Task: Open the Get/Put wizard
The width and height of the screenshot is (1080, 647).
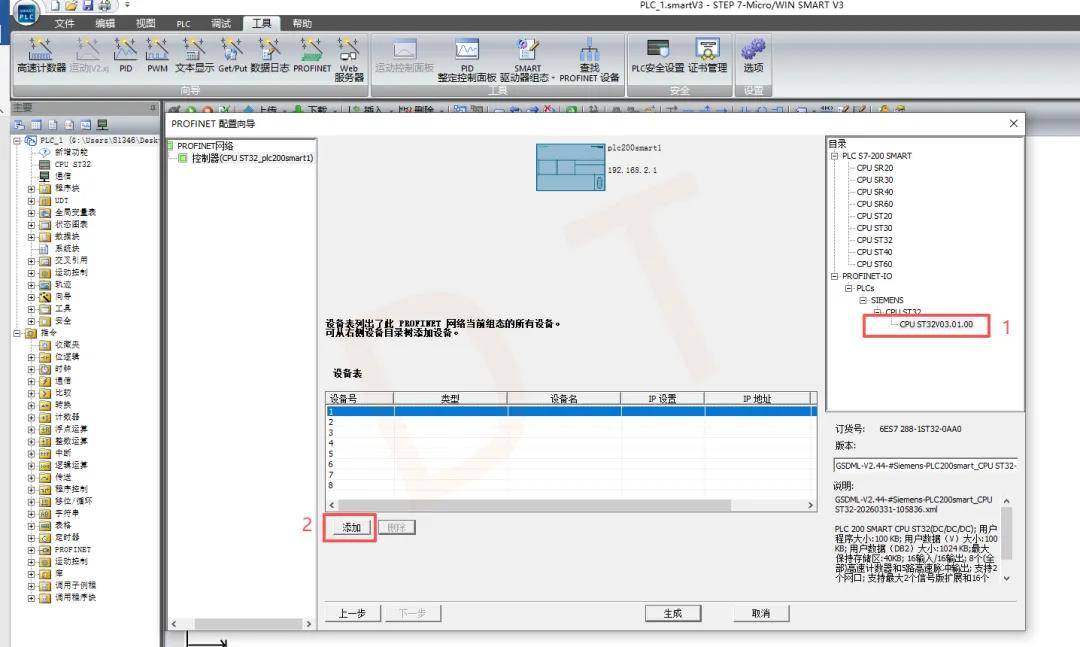Action: coord(232,55)
